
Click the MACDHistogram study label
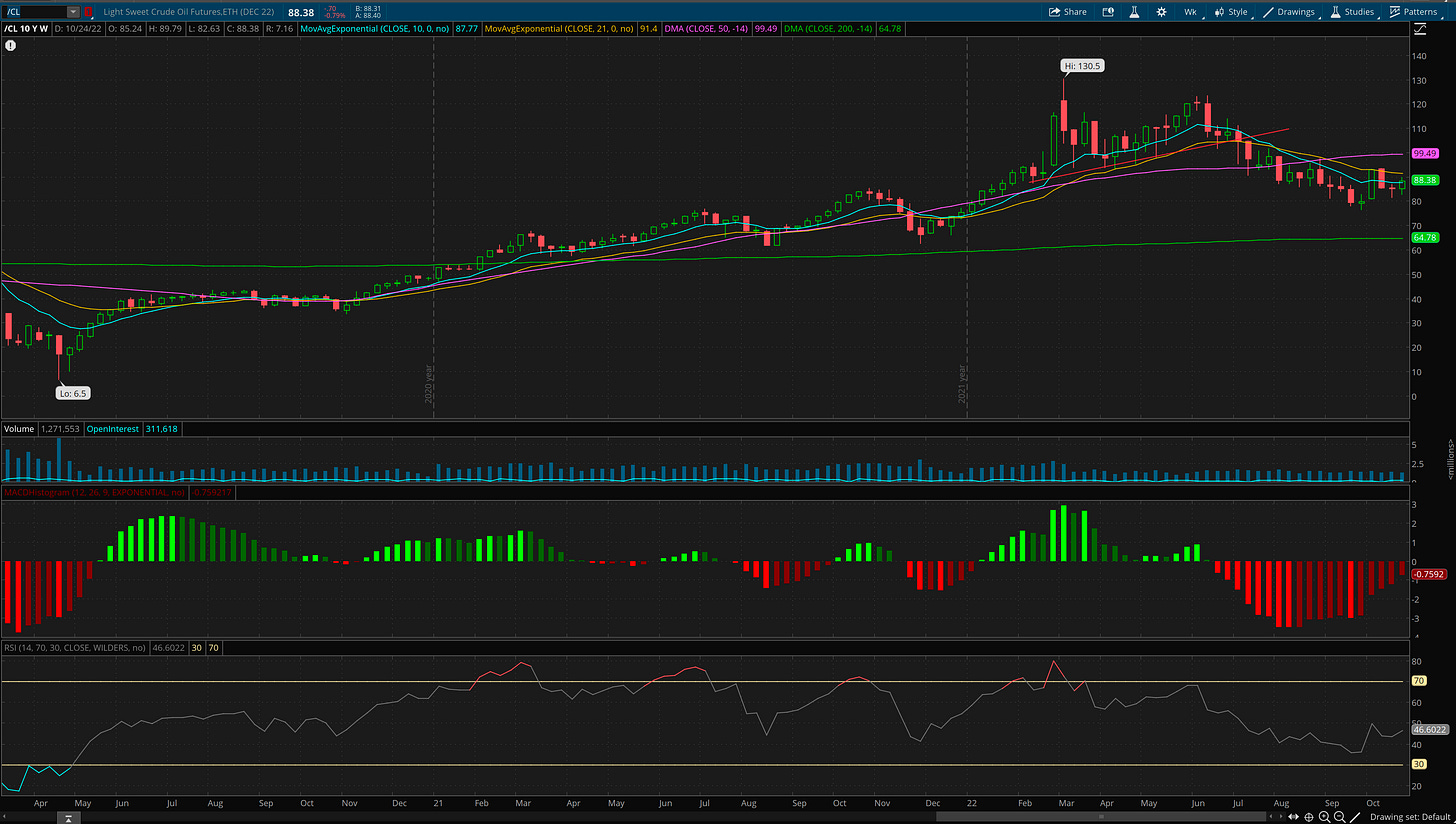(95, 492)
